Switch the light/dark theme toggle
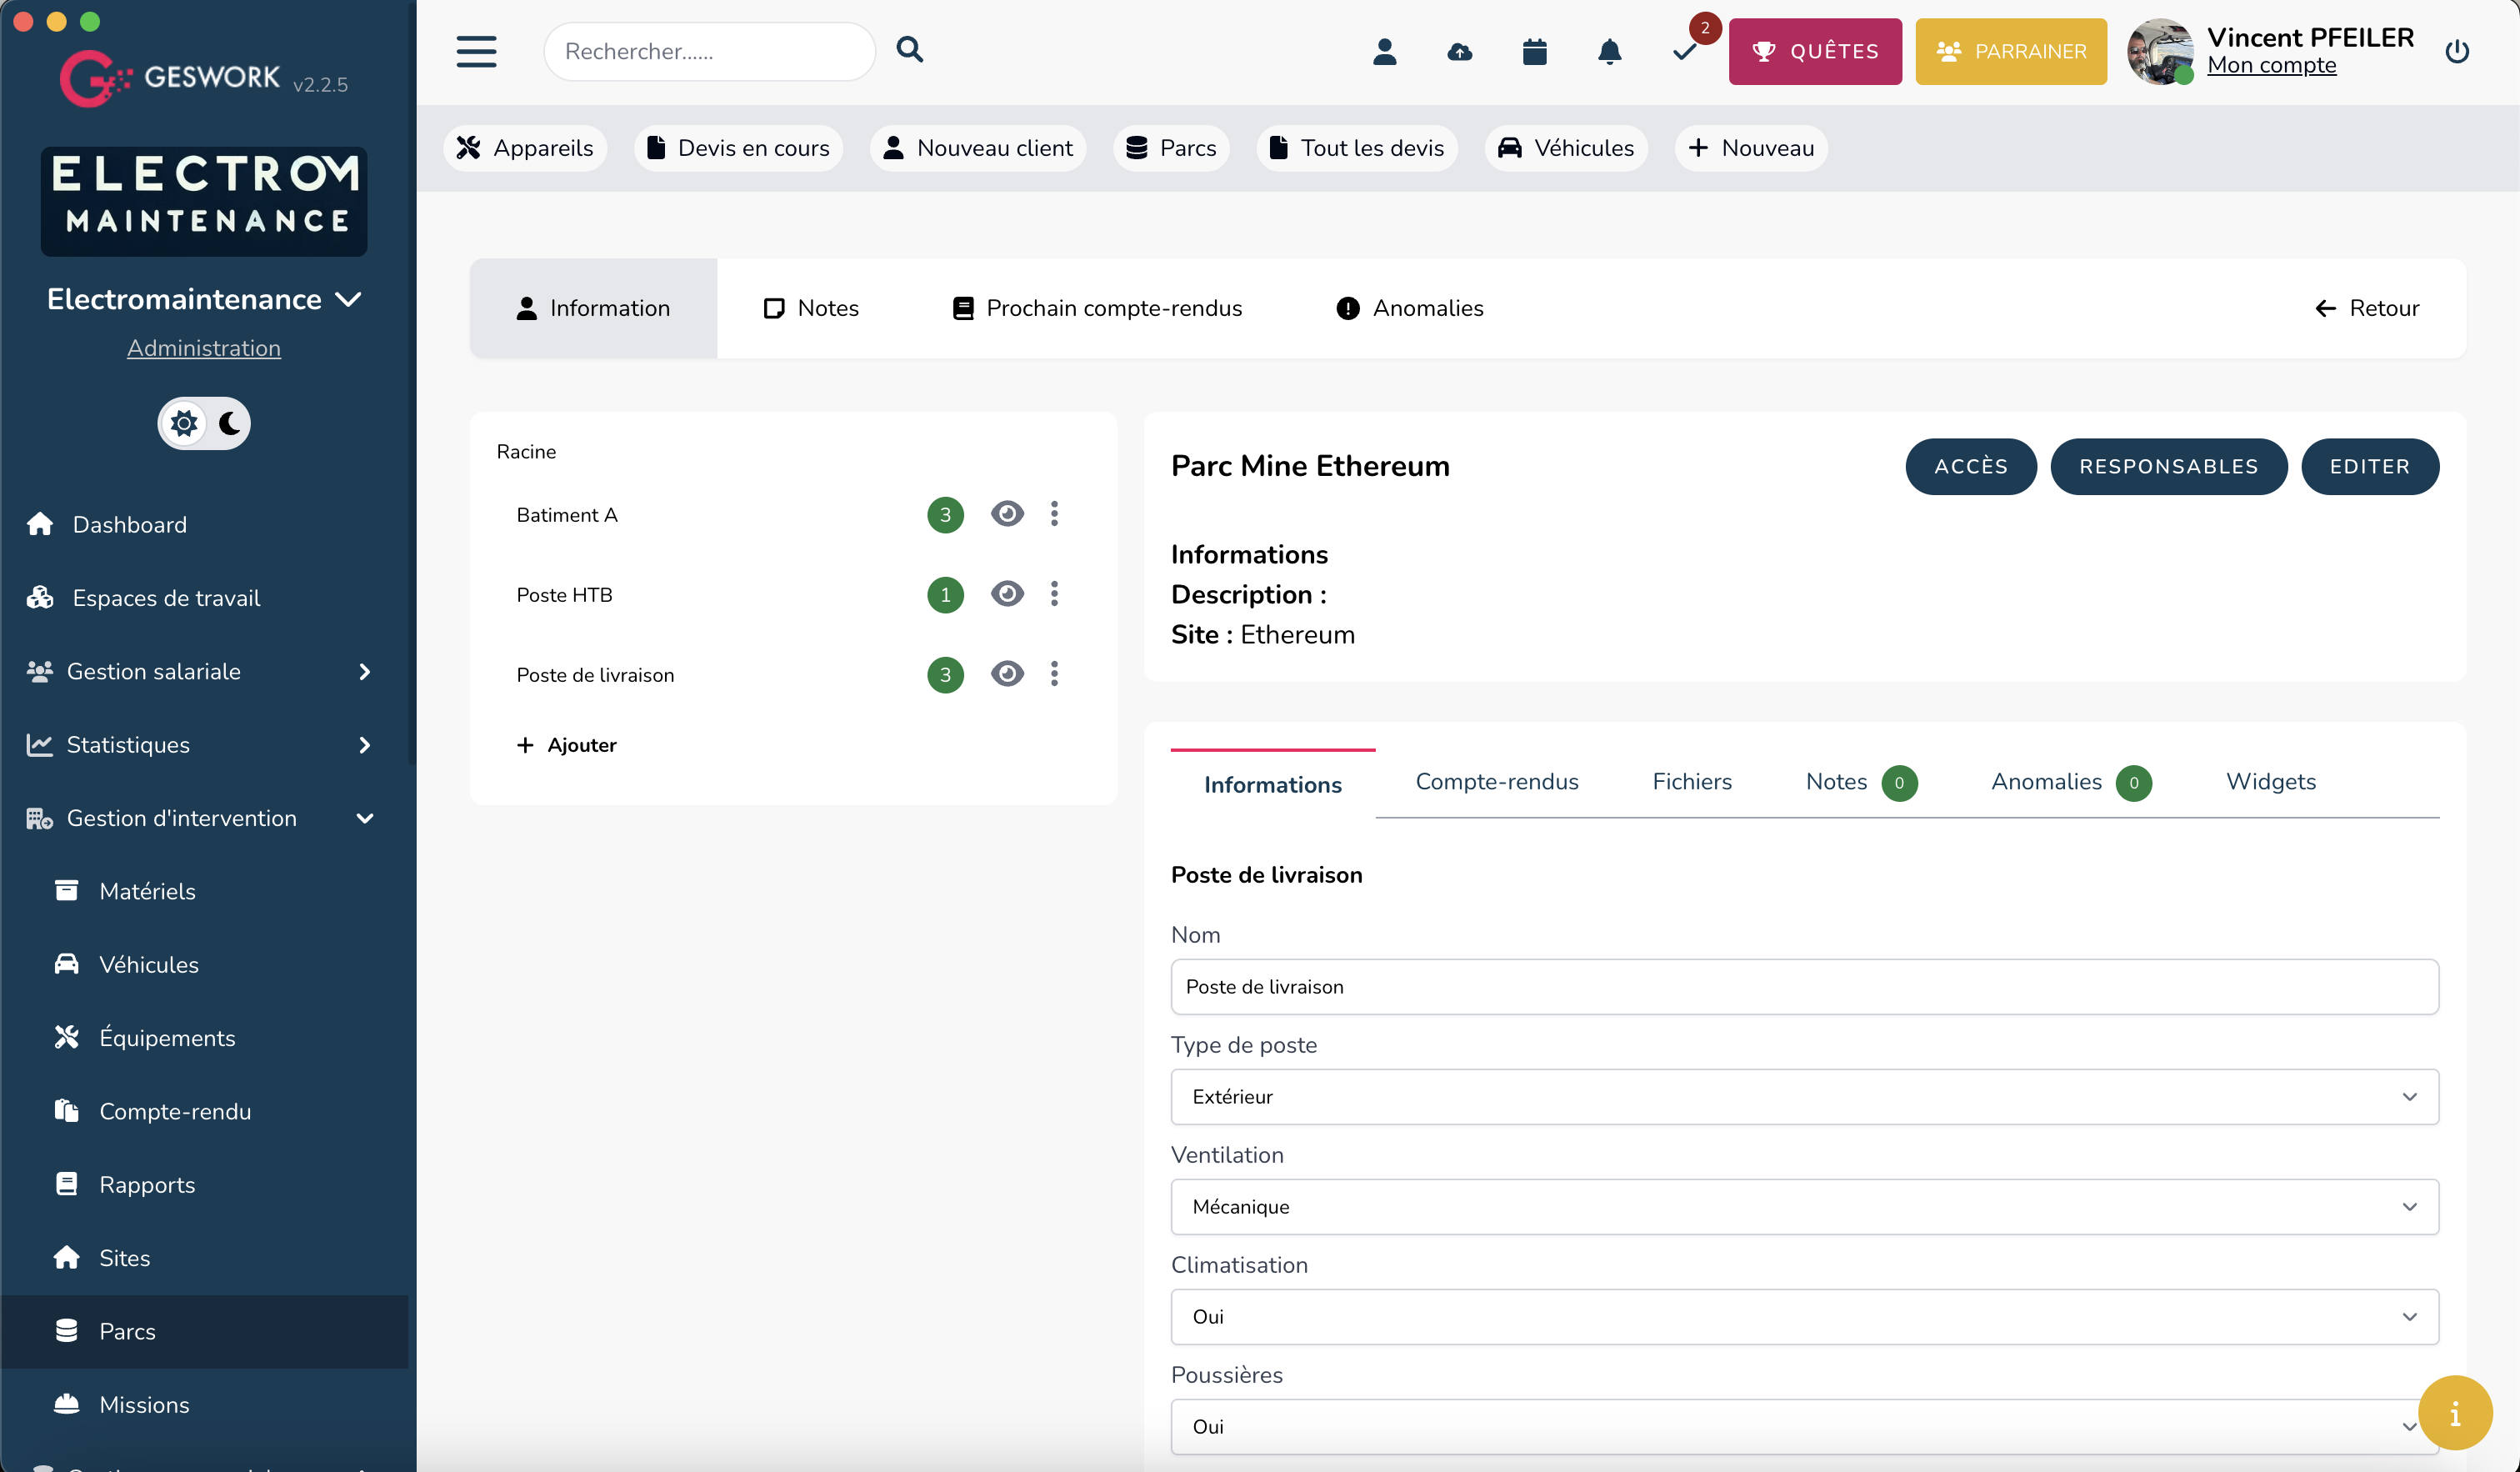The height and width of the screenshot is (1472, 2520). [204, 423]
